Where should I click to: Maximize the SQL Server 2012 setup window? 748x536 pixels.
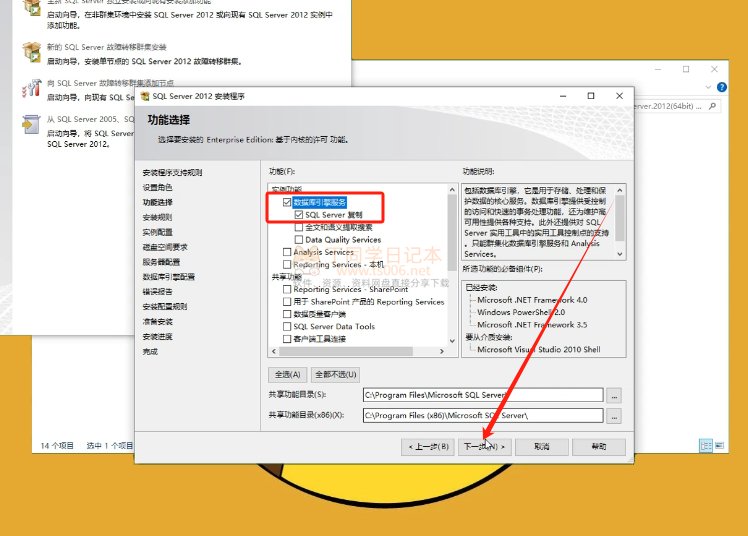coord(591,96)
